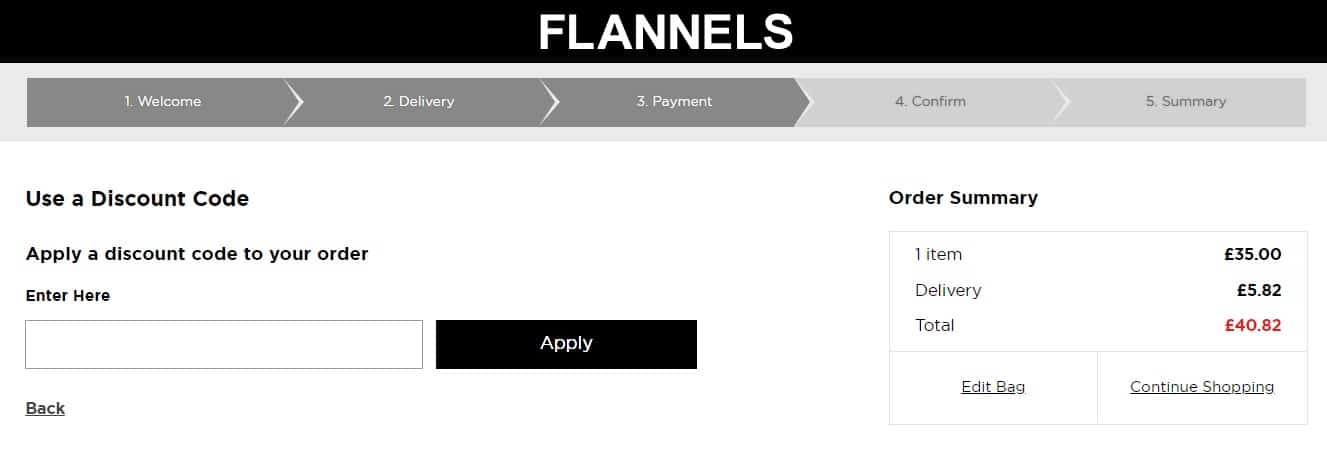Follow the Back link
The height and width of the screenshot is (471, 1327).
tap(45, 408)
